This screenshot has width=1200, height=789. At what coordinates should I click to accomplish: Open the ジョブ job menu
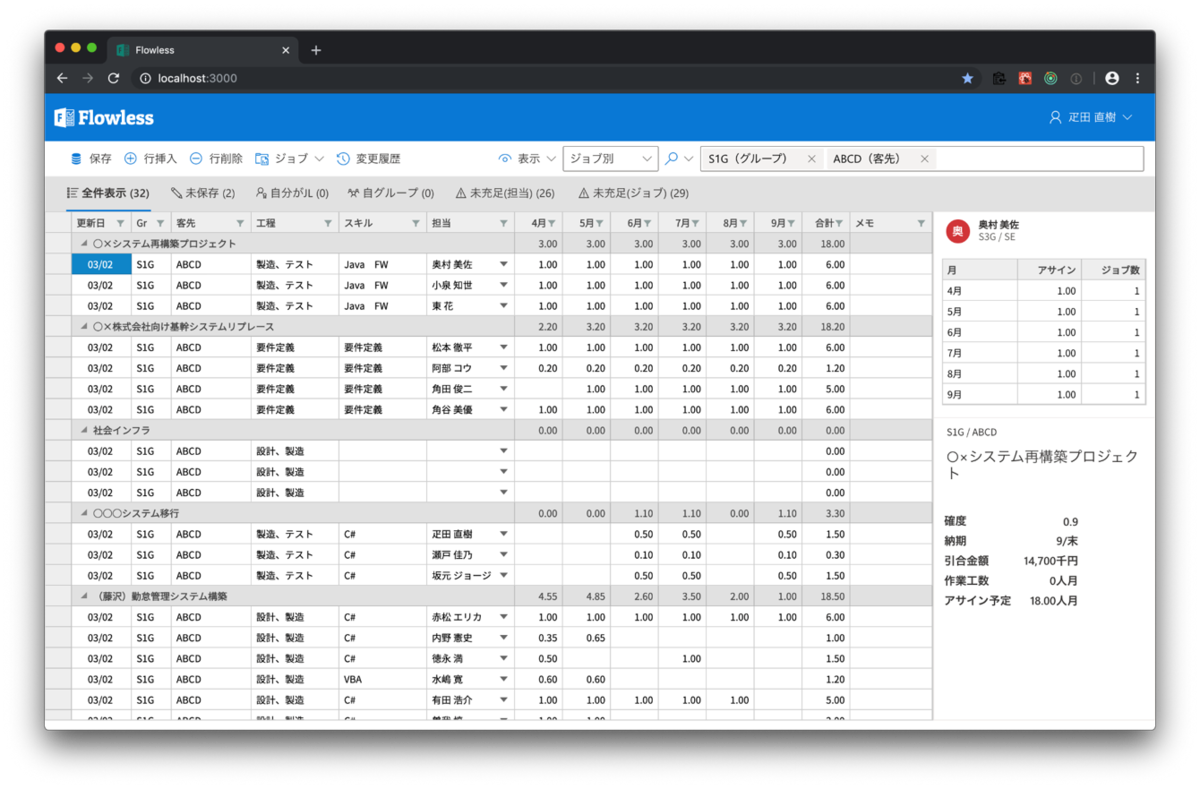click(290, 159)
